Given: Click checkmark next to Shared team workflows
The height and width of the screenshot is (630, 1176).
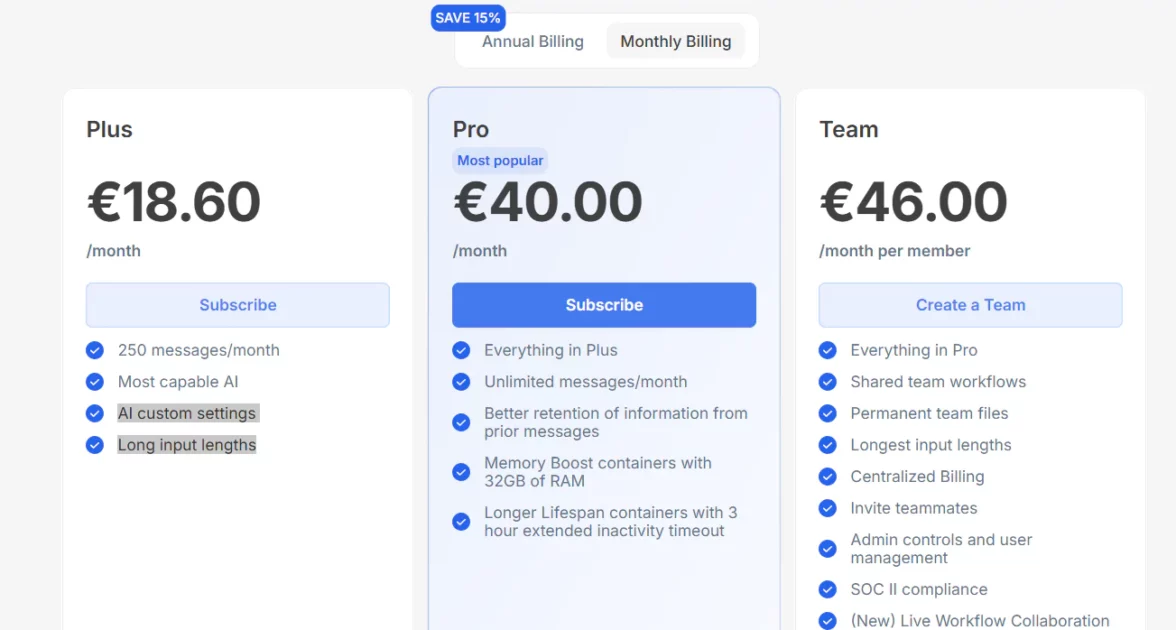Looking at the screenshot, I should [x=828, y=382].
